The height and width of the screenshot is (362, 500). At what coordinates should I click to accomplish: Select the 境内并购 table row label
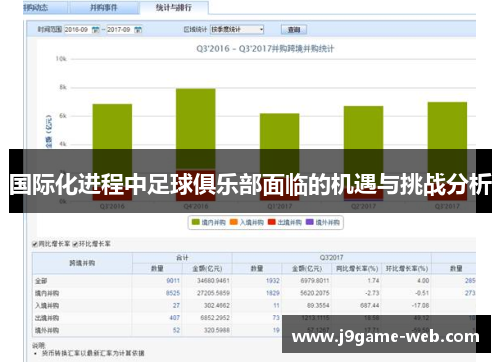(47, 294)
